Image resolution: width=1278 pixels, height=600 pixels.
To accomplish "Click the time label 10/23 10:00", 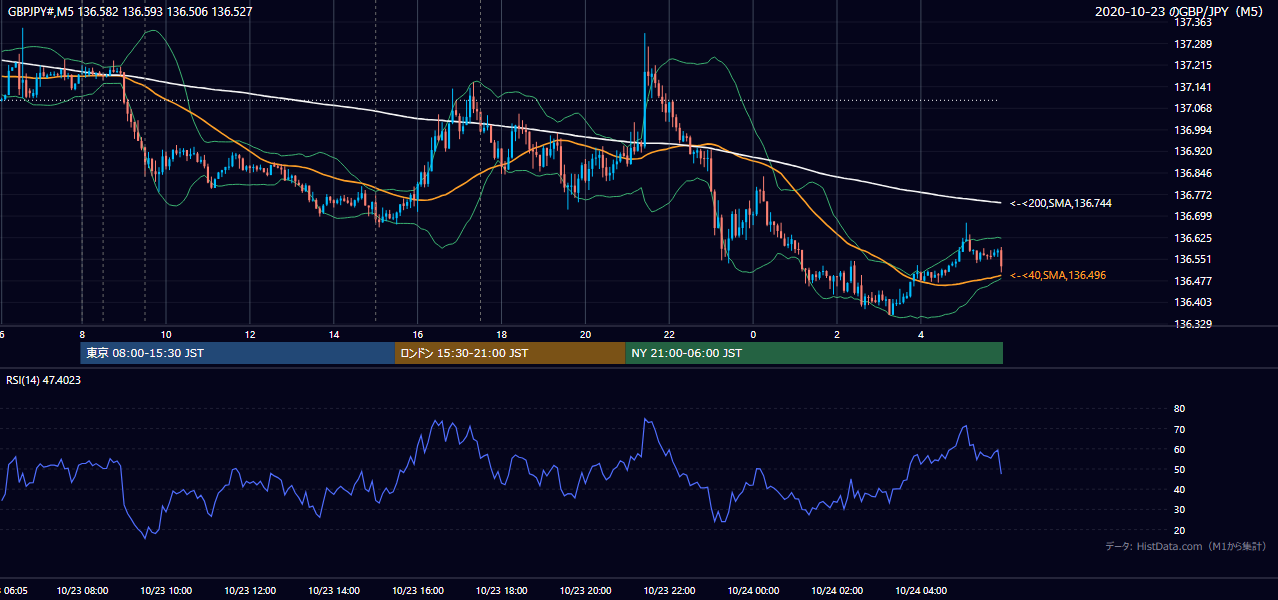I will pos(166,590).
